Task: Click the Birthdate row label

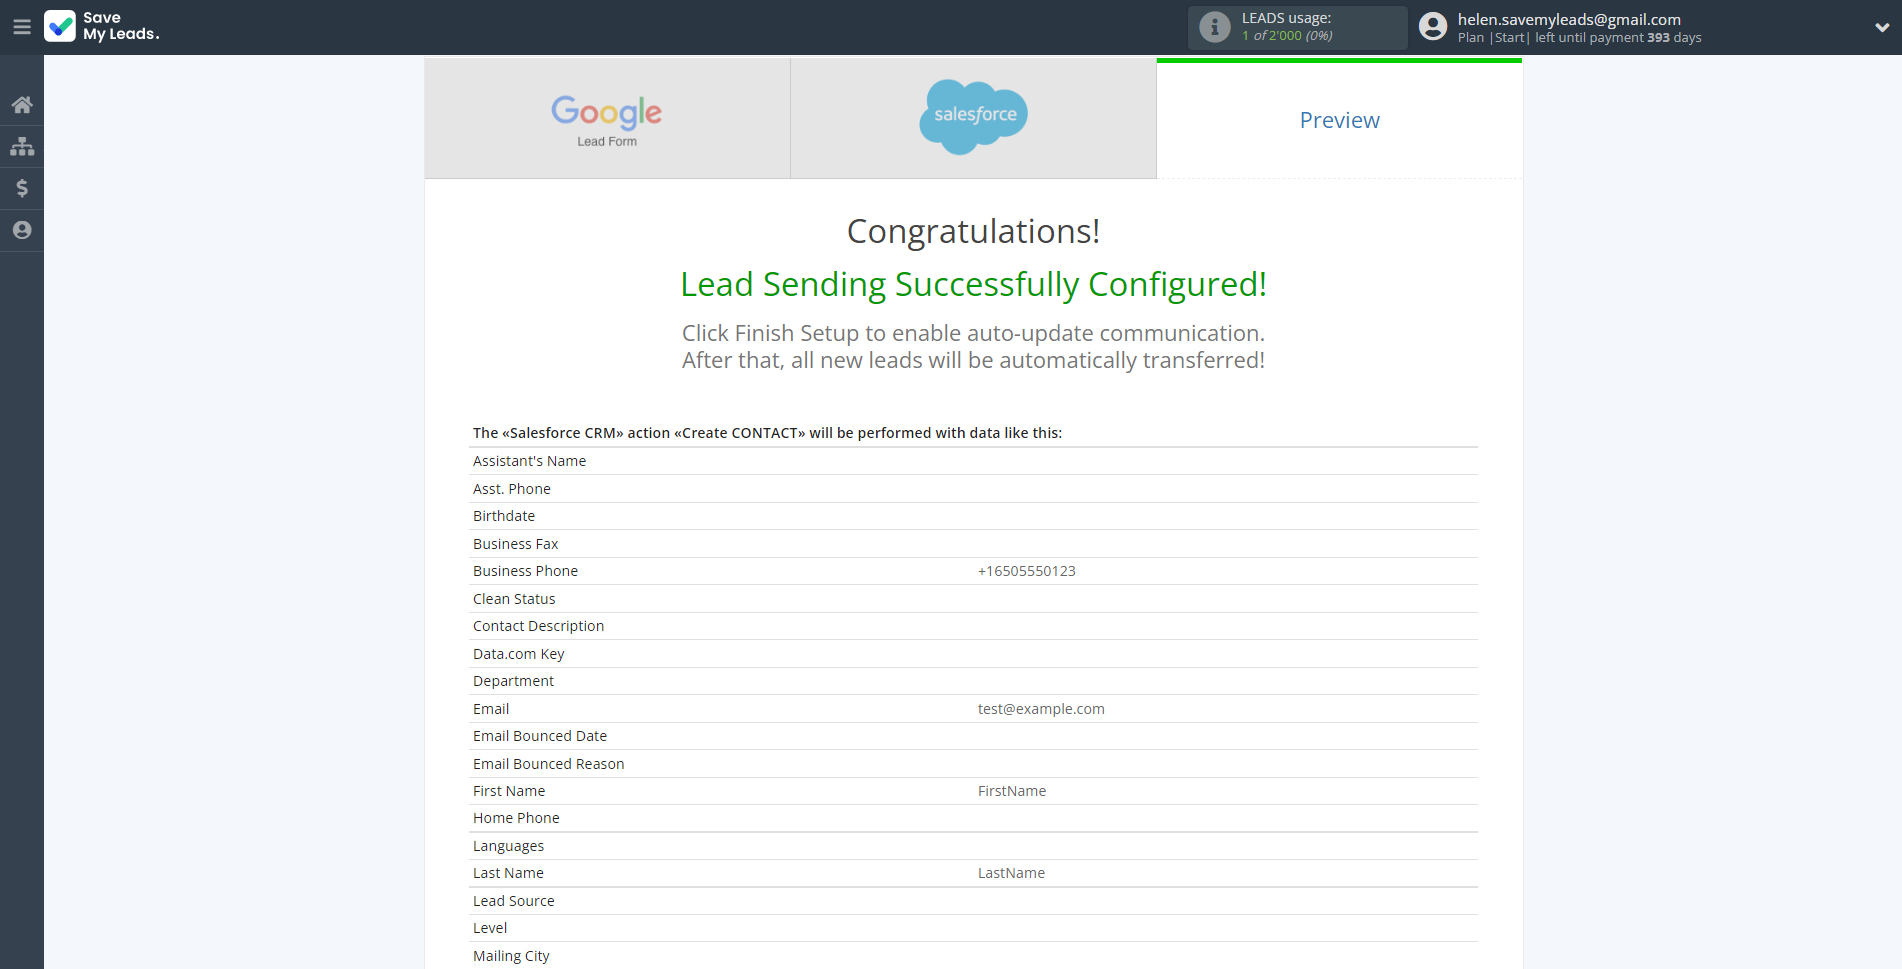Action: [504, 516]
